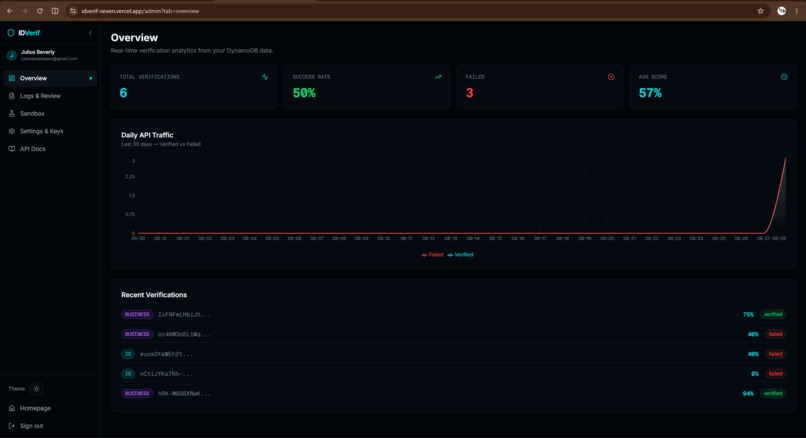Reload the page in browser
806x438 pixels.
40,11
